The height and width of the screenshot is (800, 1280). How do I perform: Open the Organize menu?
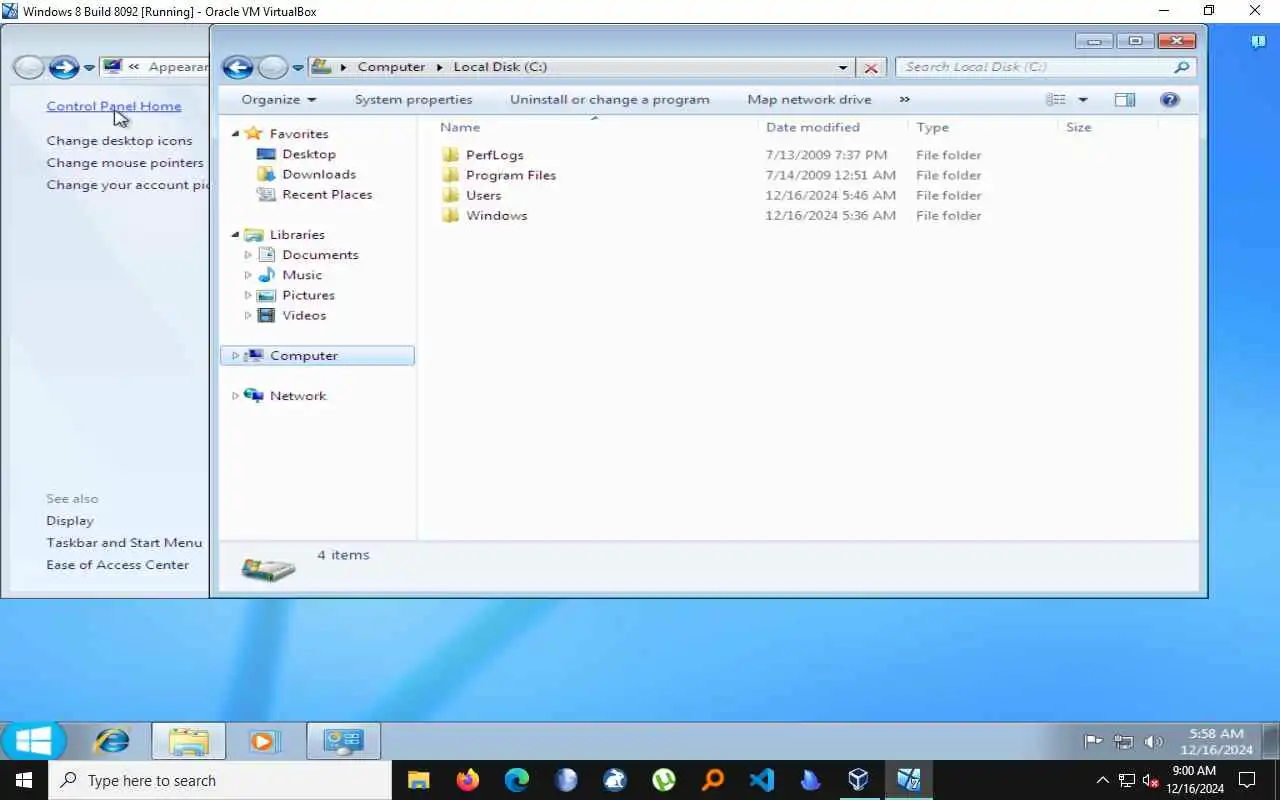(x=278, y=99)
